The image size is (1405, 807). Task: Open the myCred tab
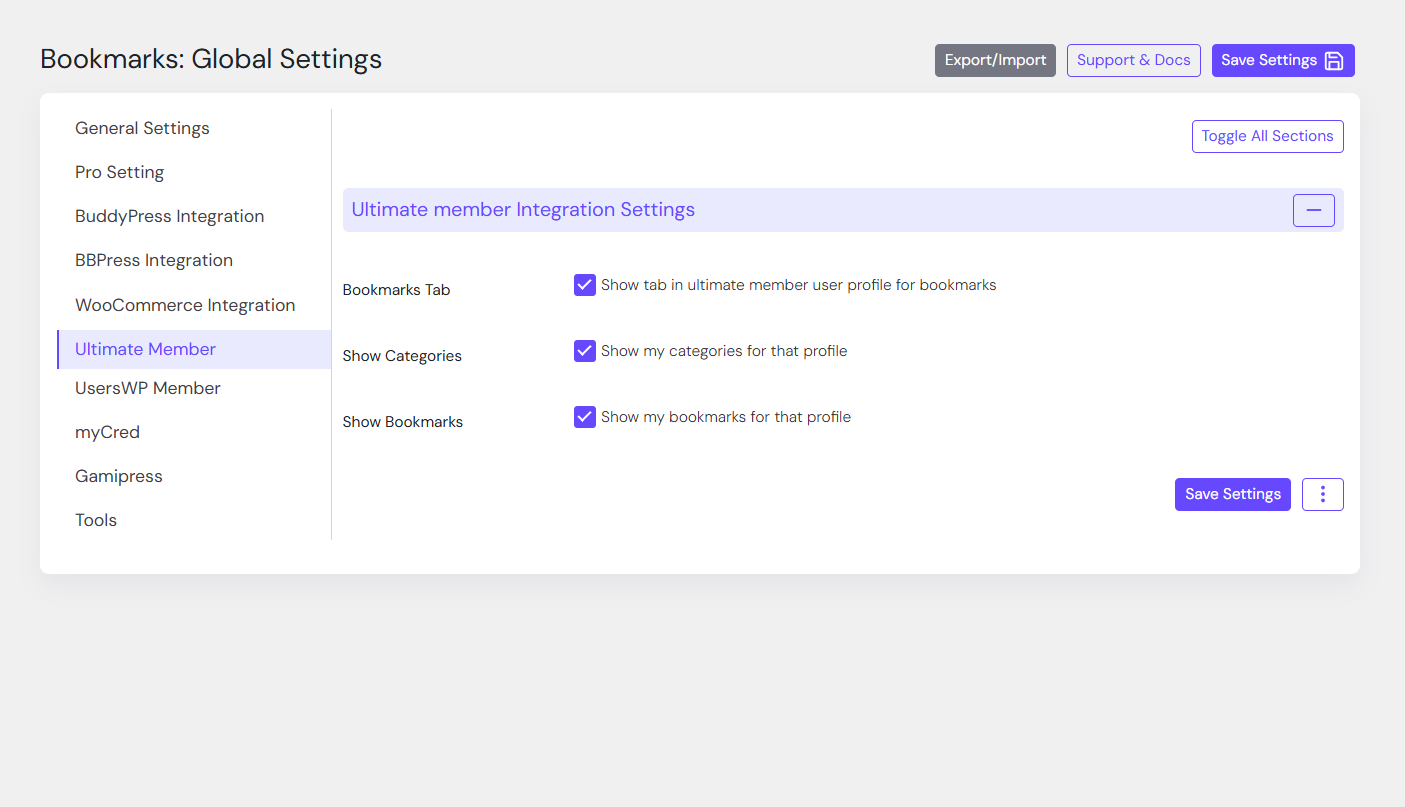[107, 432]
